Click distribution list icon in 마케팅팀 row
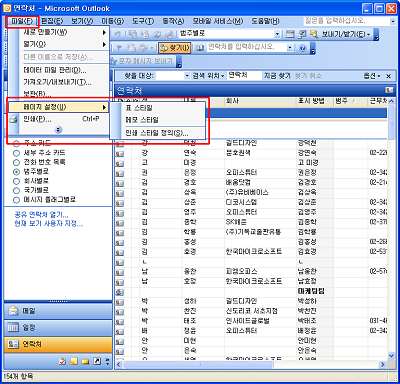The width and height of the screenshot is (400, 384). pyautogui.click(x=120, y=292)
